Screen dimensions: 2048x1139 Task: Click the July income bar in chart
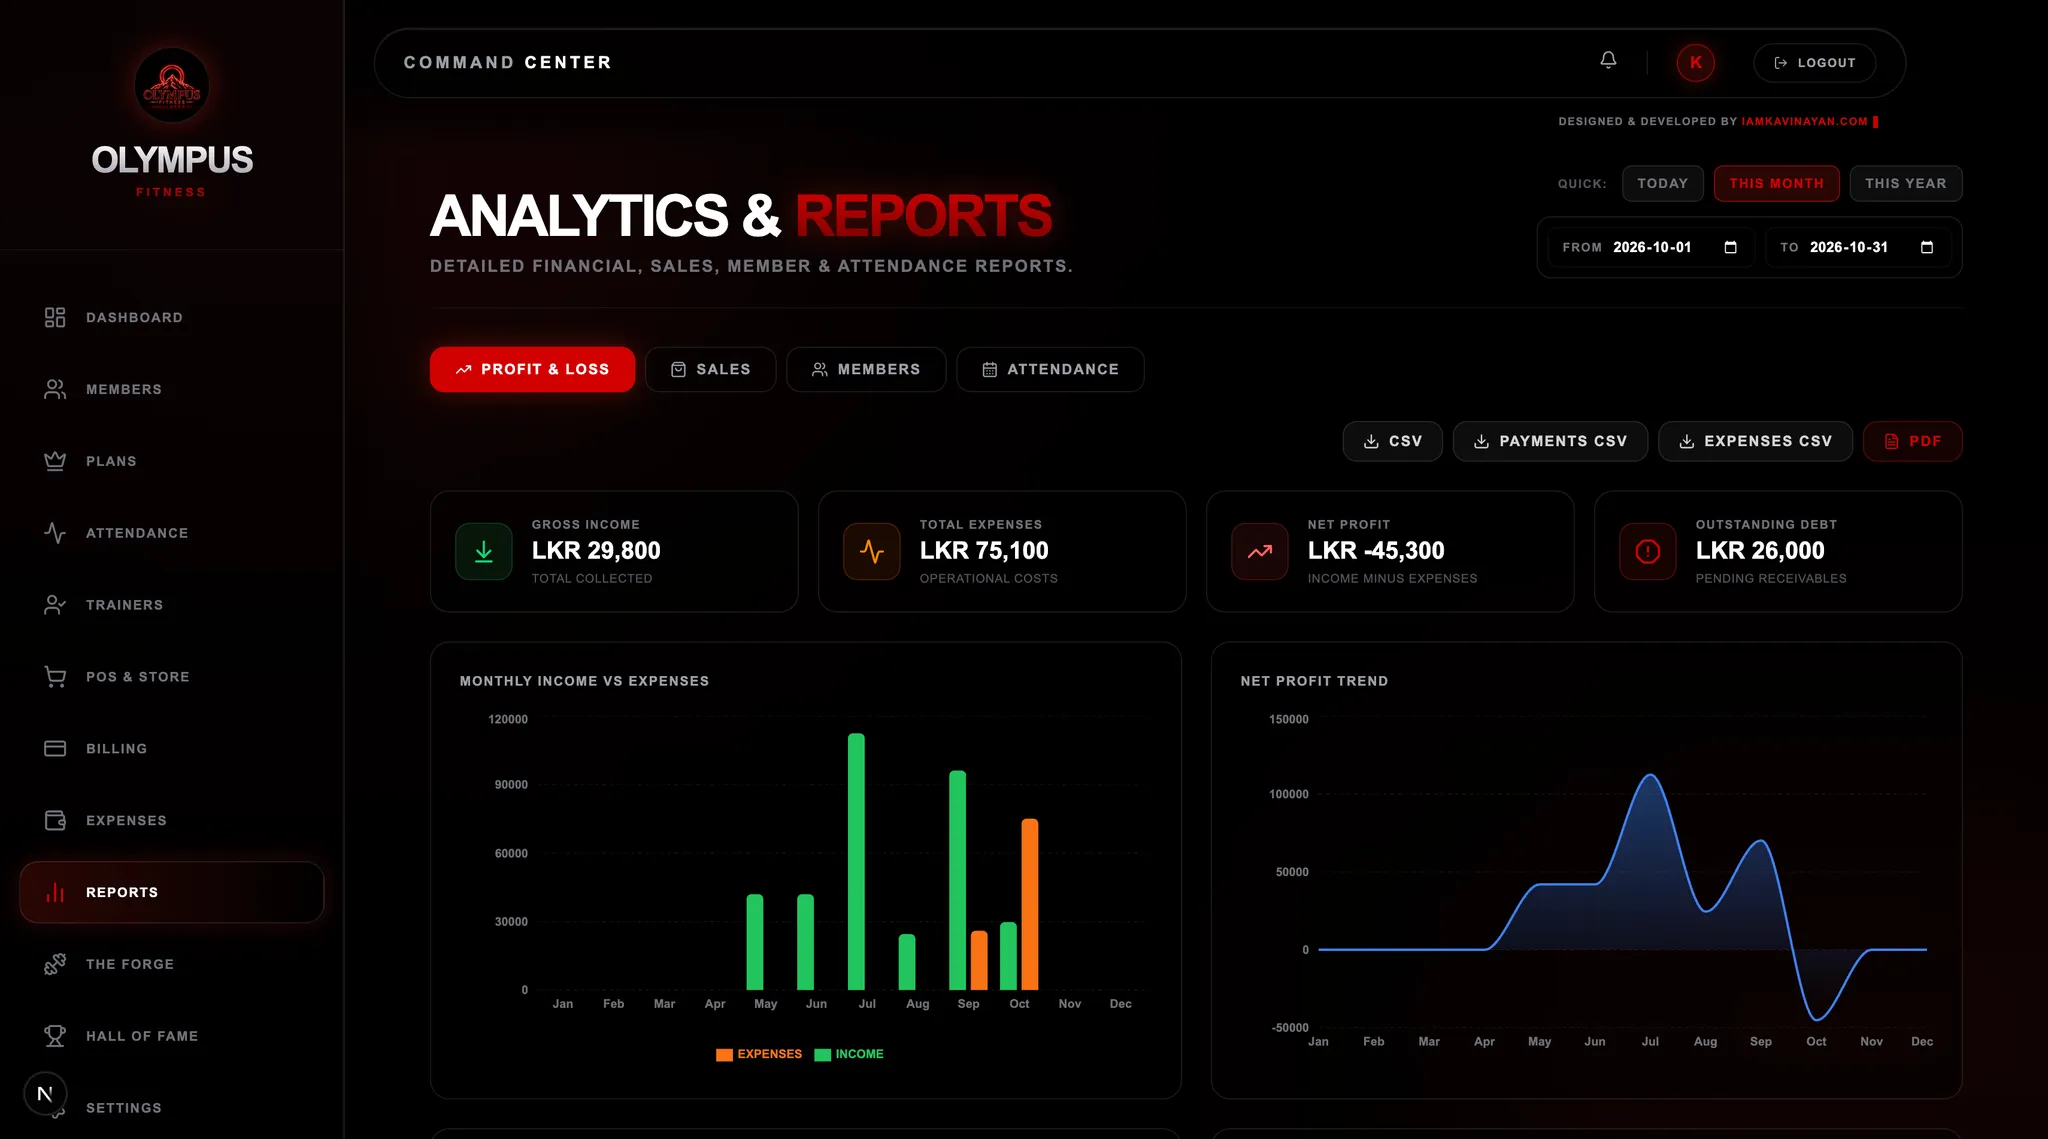[856, 861]
